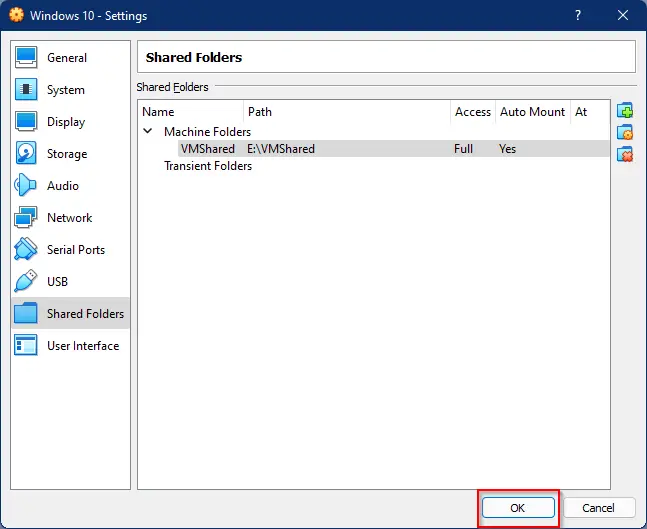
Task: Click the VirtualBox gear icon in title bar
Action: (17, 15)
